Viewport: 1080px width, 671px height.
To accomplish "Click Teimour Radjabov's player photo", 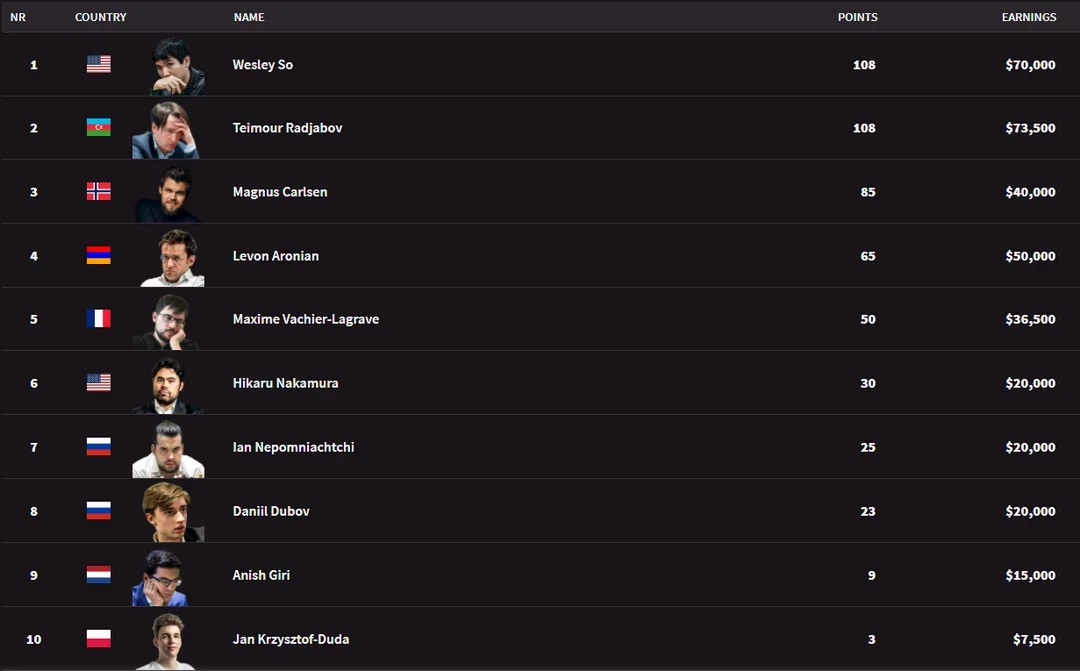I will click(x=168, y=129).
